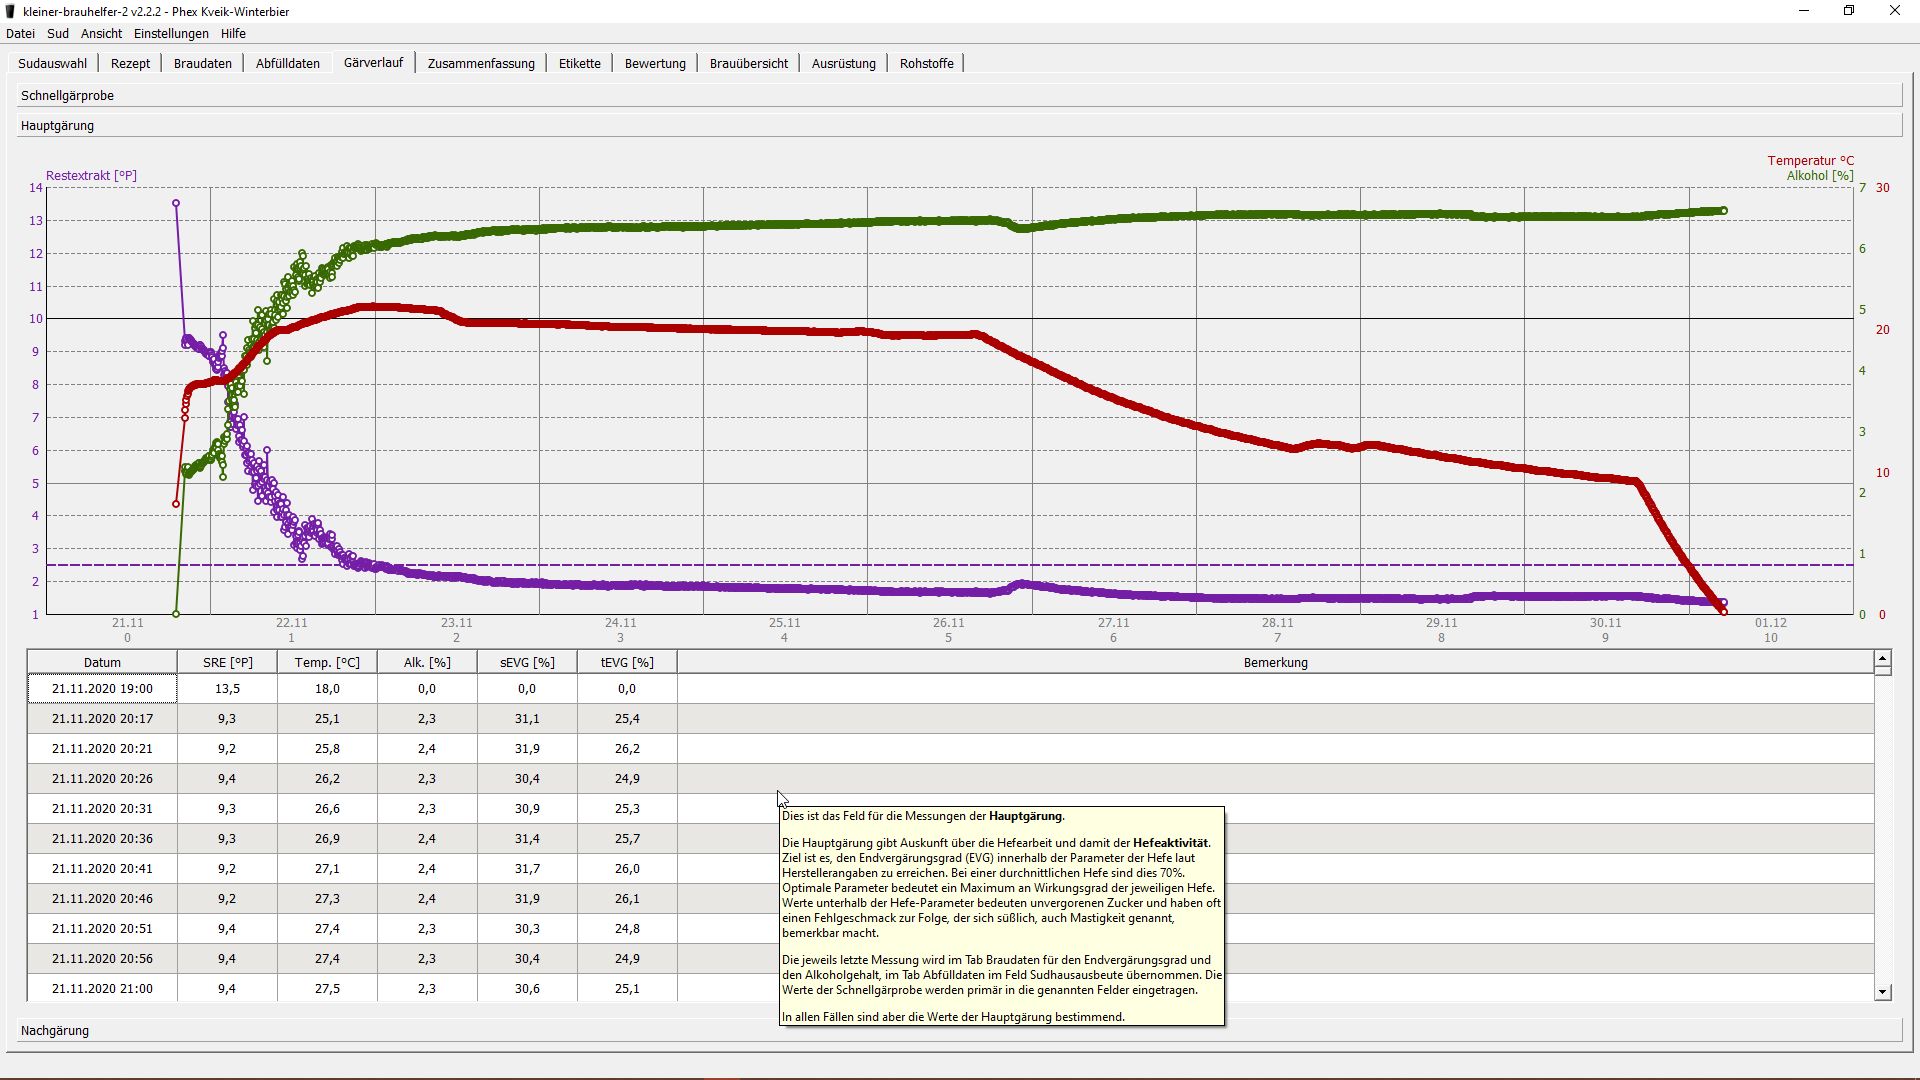Open the Etikette tab

click(579, 63)
